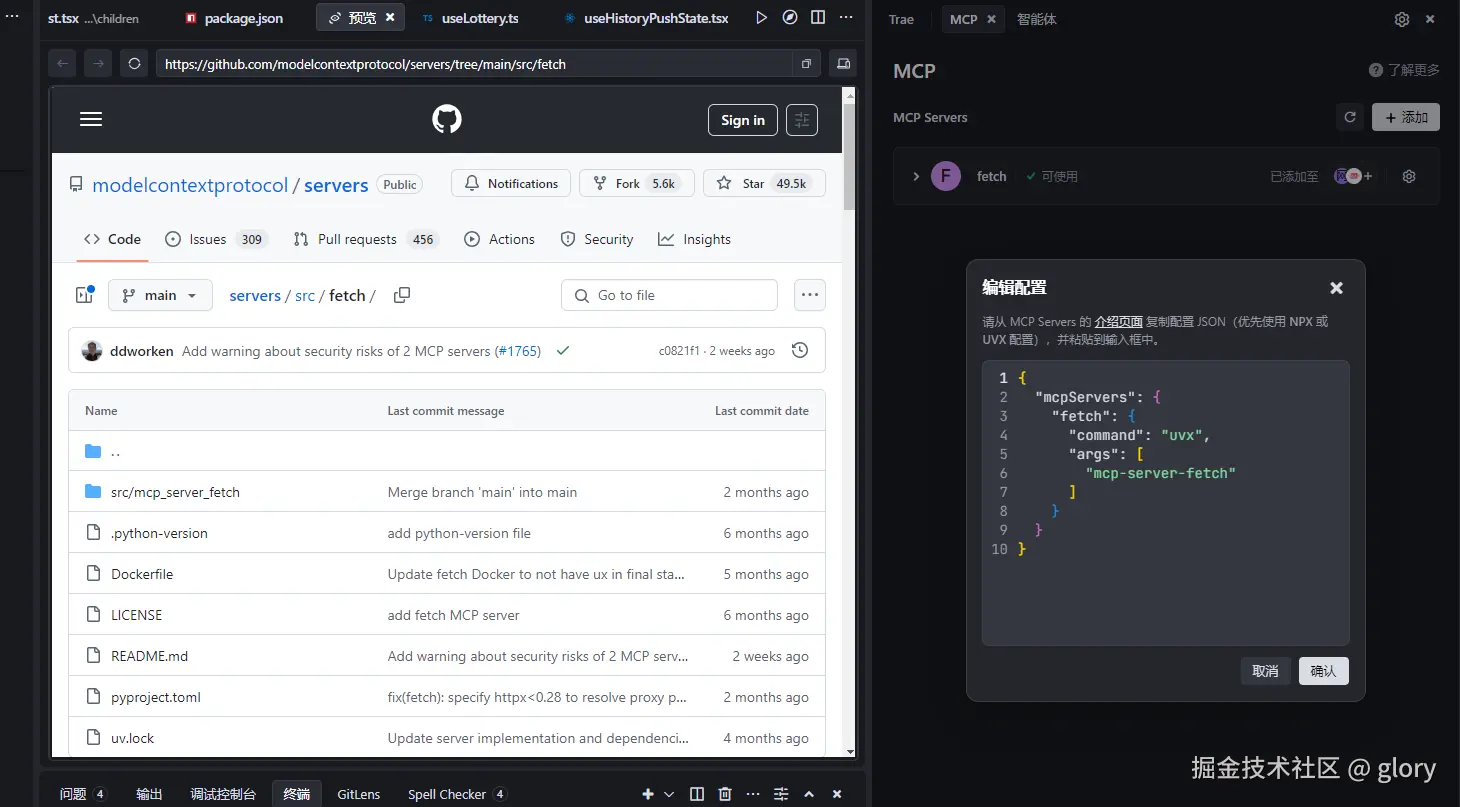Screen dimensions: 1460x807
Task: Expand the fetch MCP server entry
Action: (x=916, y=176)
